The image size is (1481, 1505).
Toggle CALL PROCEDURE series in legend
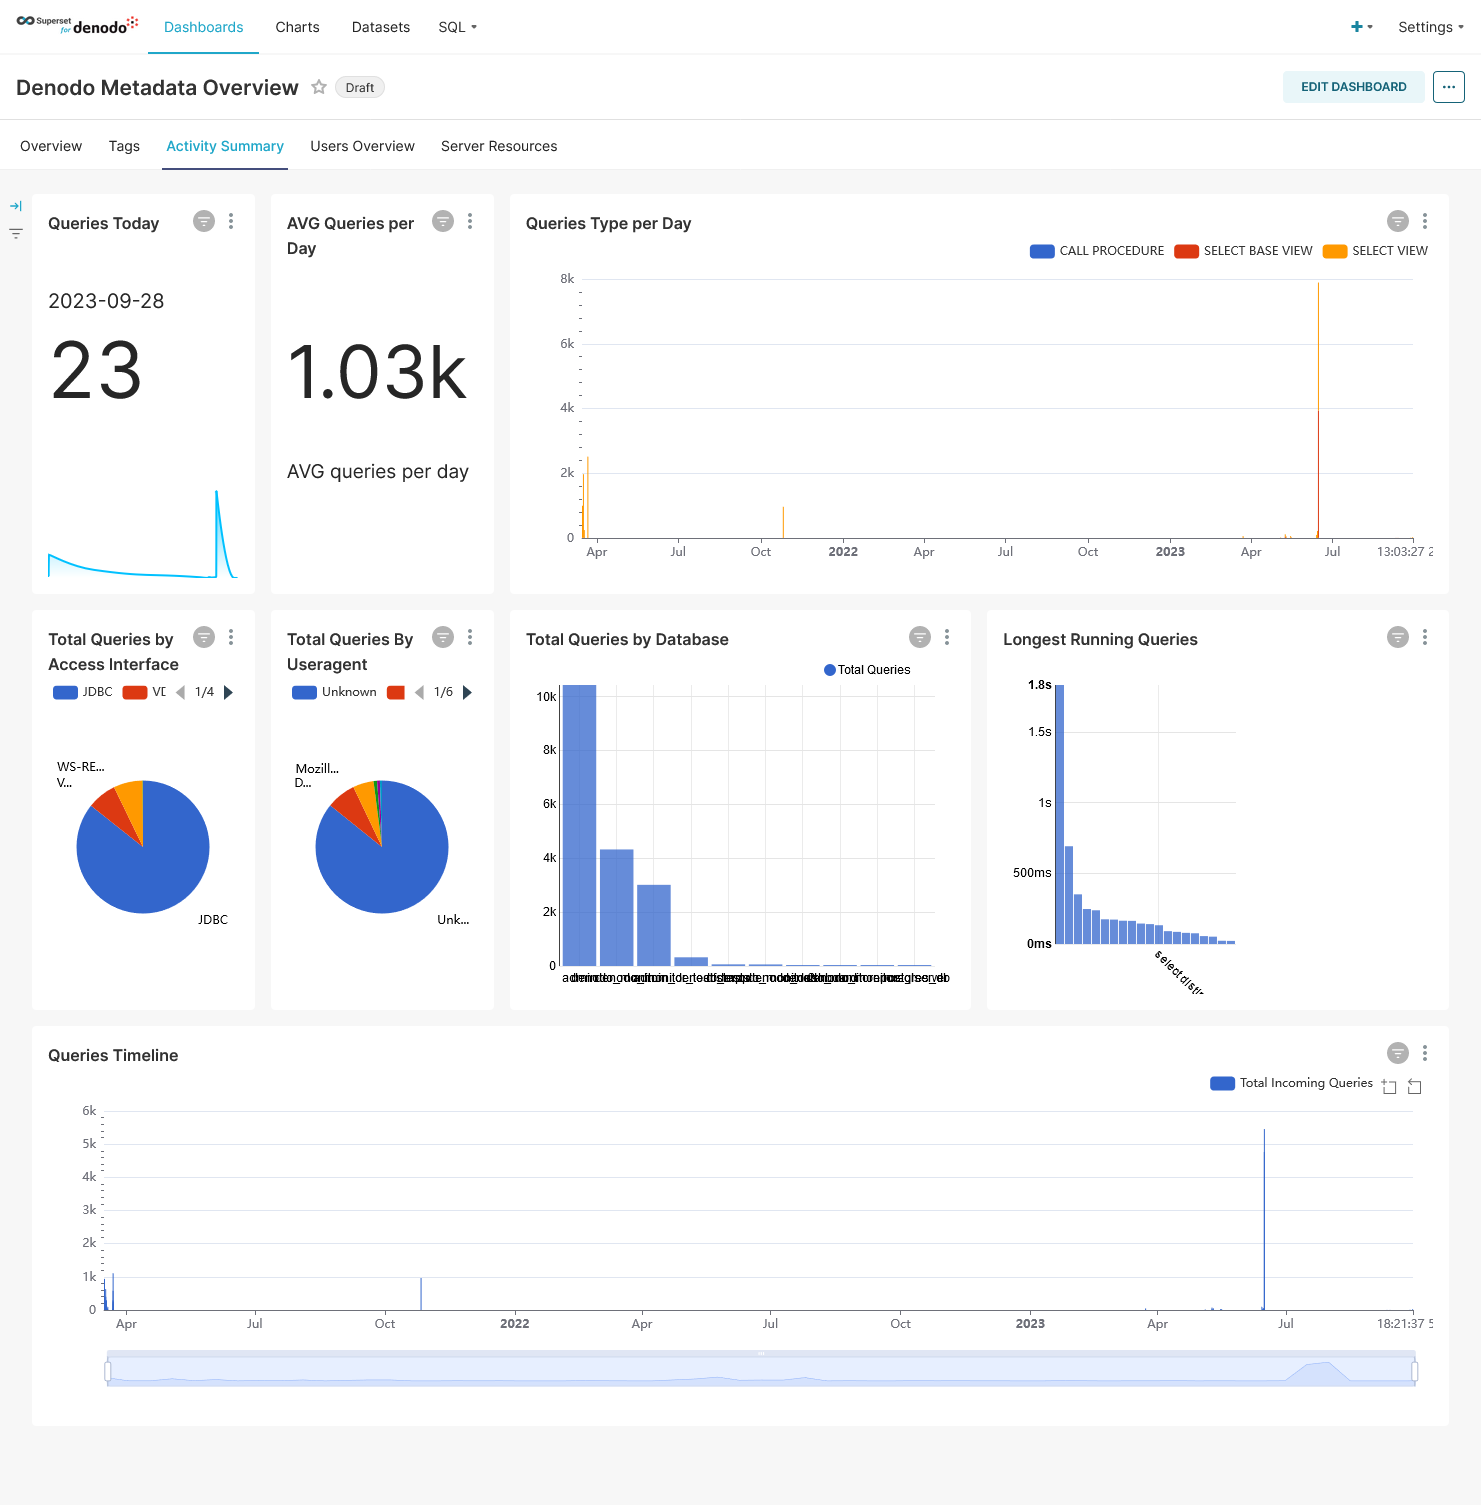pyautogui.click(x=1097, y=251)
